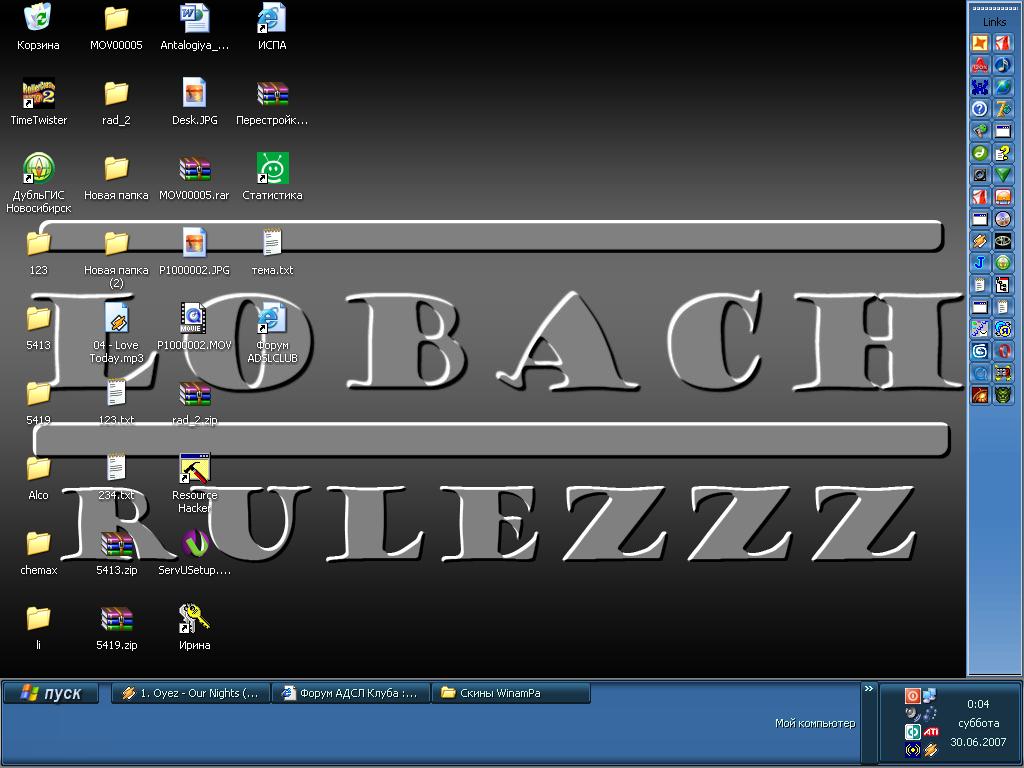
Task: Open the rad_2 folder
Action: pos(116,101)
